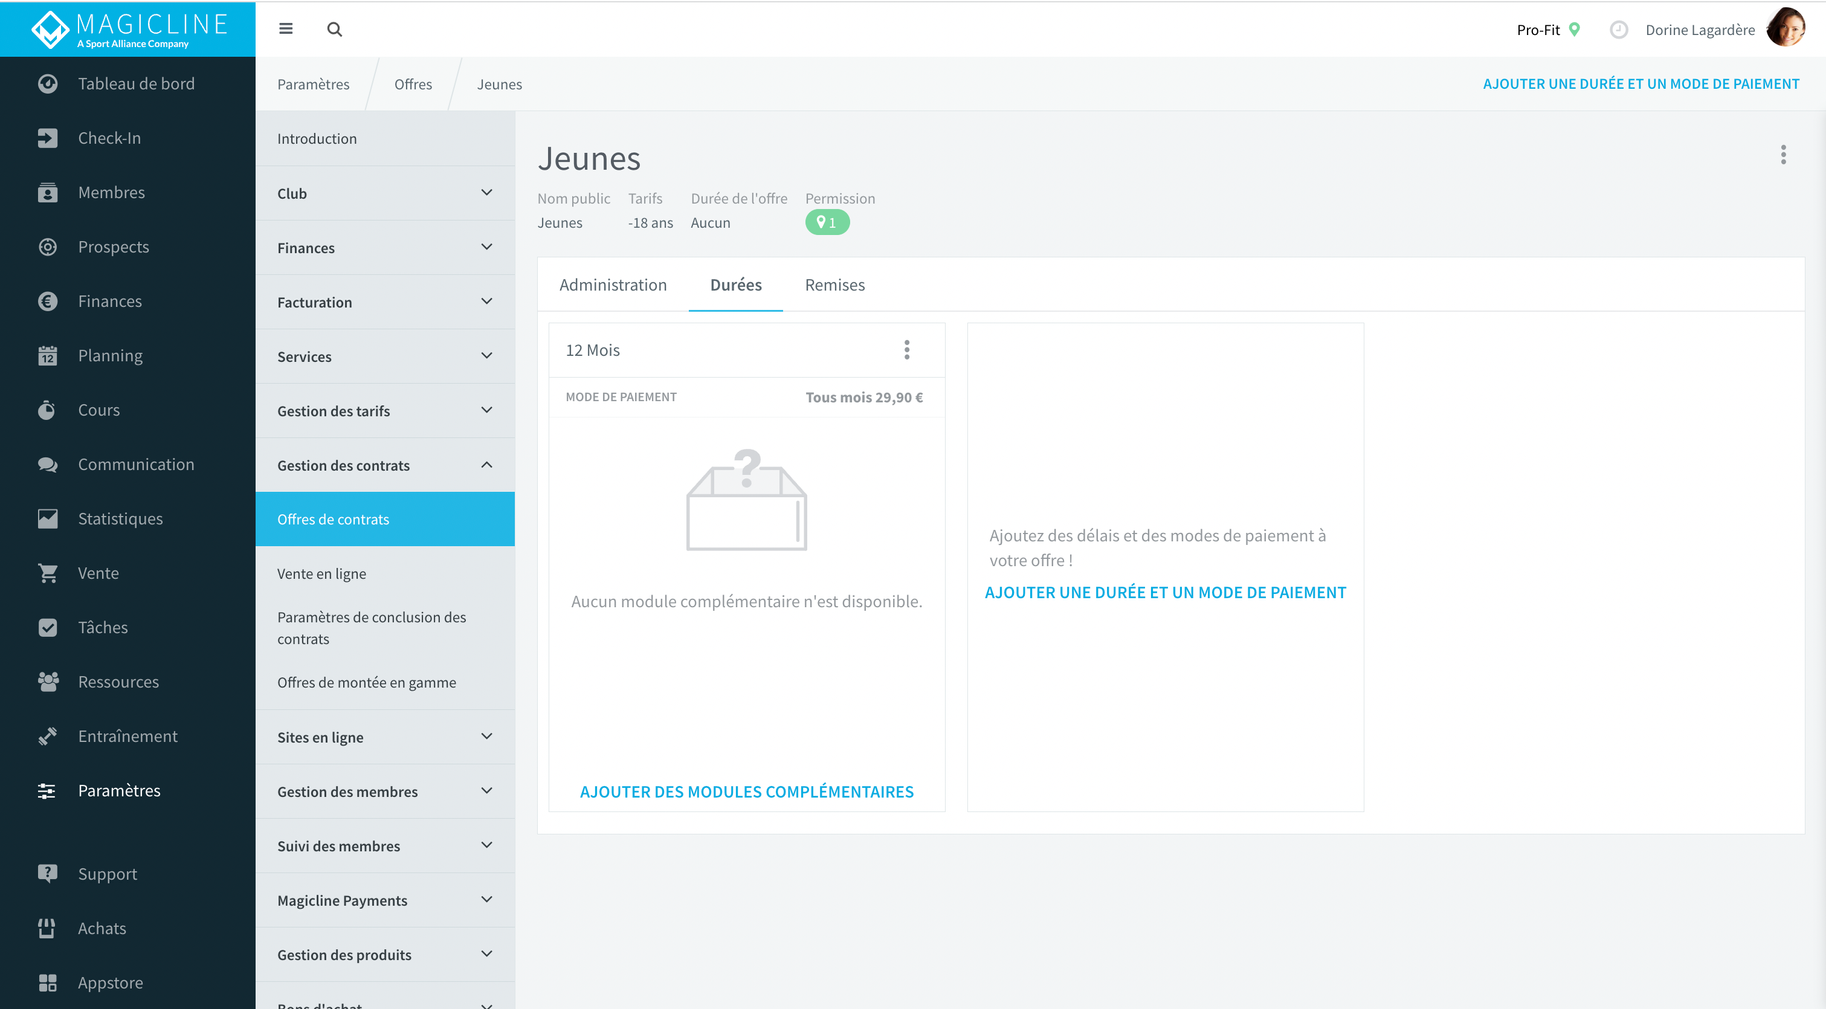This screenshot has width=1826, height=1009.
Task: Click the clock icon beside Dorine Lagardère
Action: tap(1619, 30)
